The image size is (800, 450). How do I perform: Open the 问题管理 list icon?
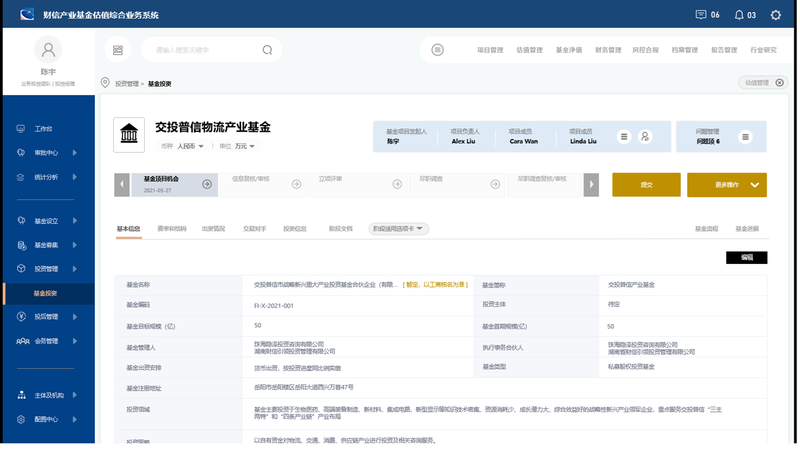click(x=745, y=137)
